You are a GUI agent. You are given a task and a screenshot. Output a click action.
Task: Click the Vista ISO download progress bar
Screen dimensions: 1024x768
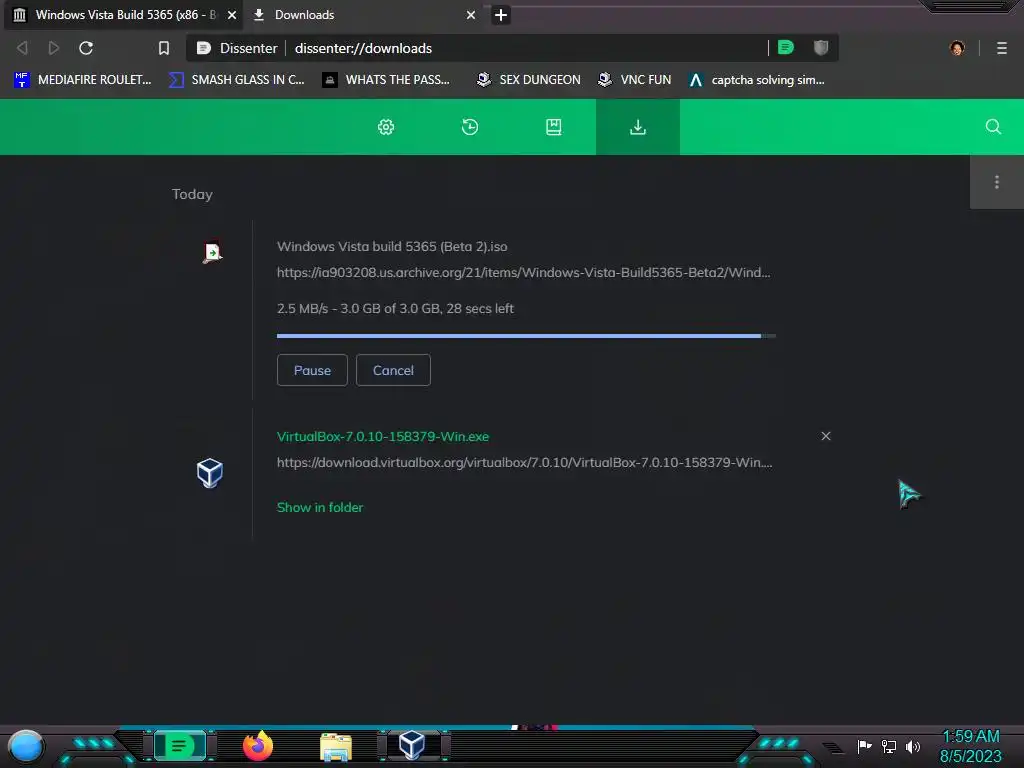526,336
